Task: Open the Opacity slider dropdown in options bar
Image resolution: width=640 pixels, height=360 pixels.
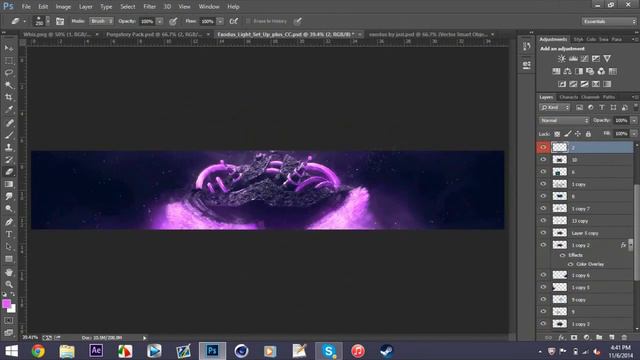Action: pyautogui.click(x=160, y=21)
